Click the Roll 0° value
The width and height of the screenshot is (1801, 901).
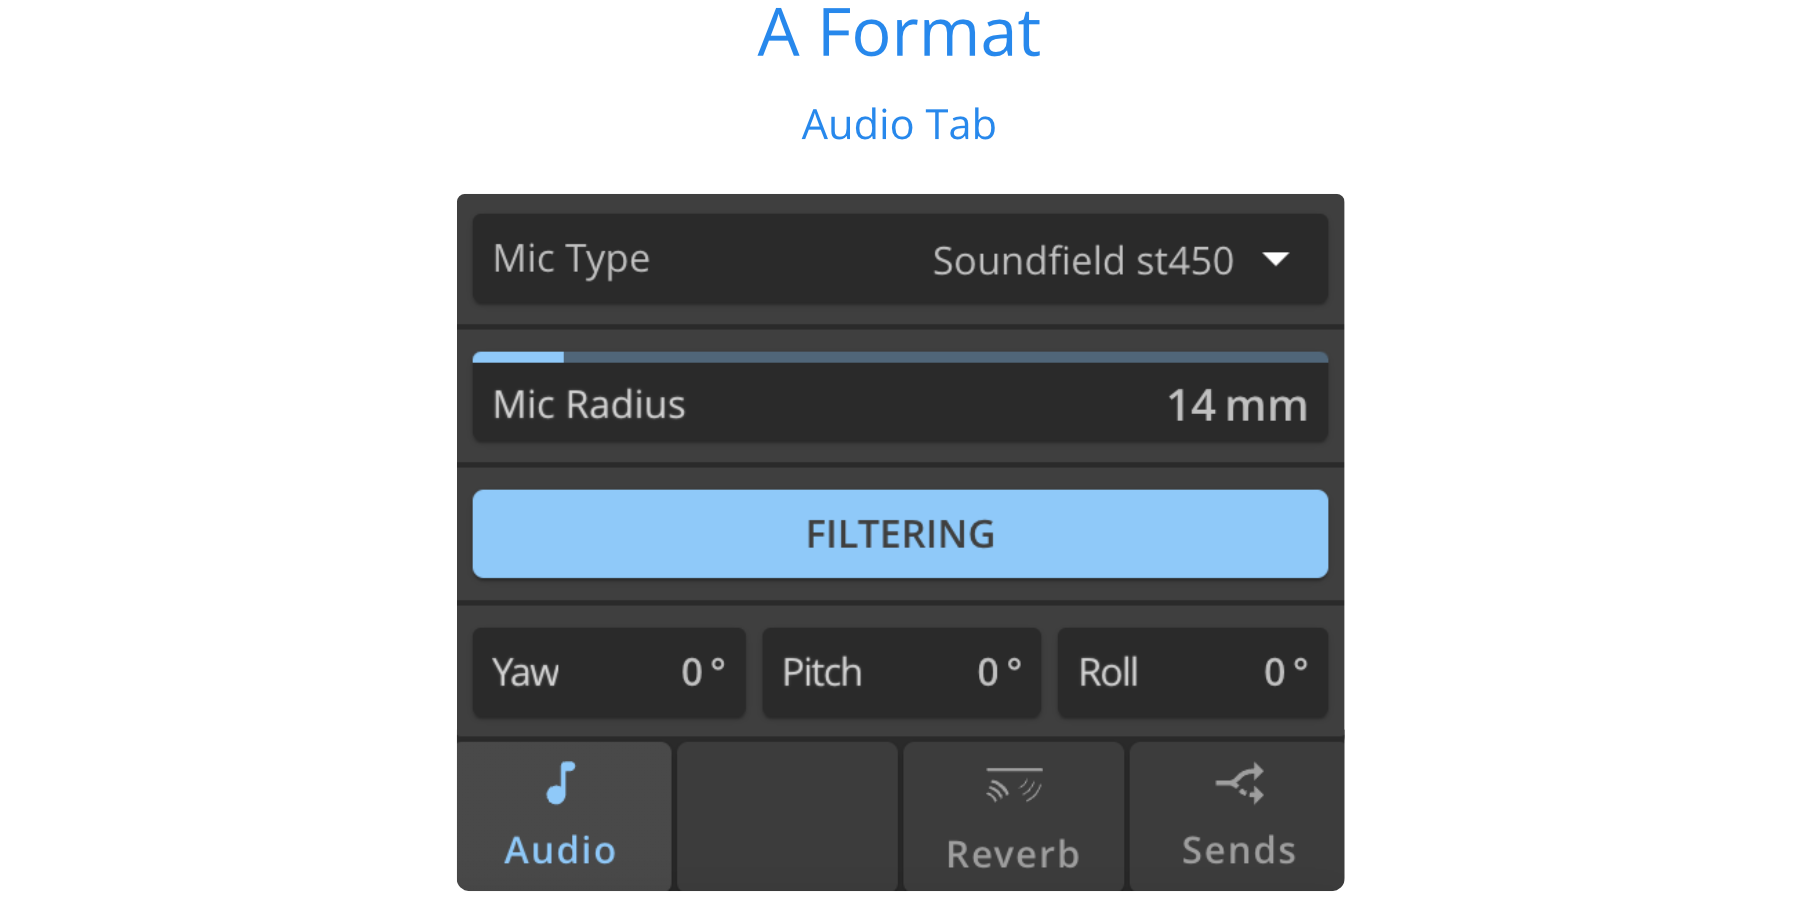[1285, 672]
